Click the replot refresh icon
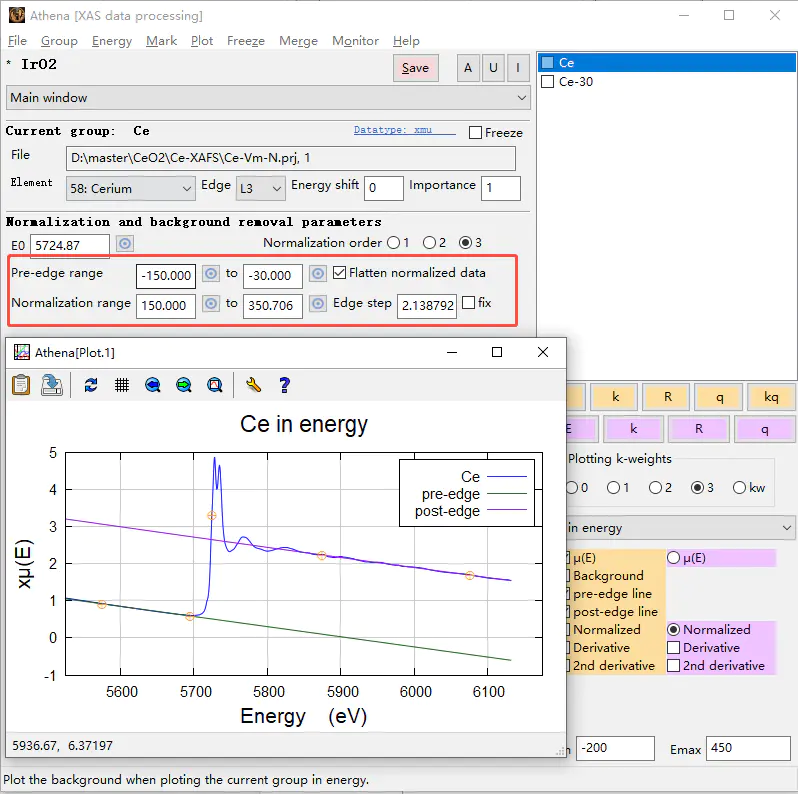This screenshot has height=794, width=798. click(x=91, y=385)
